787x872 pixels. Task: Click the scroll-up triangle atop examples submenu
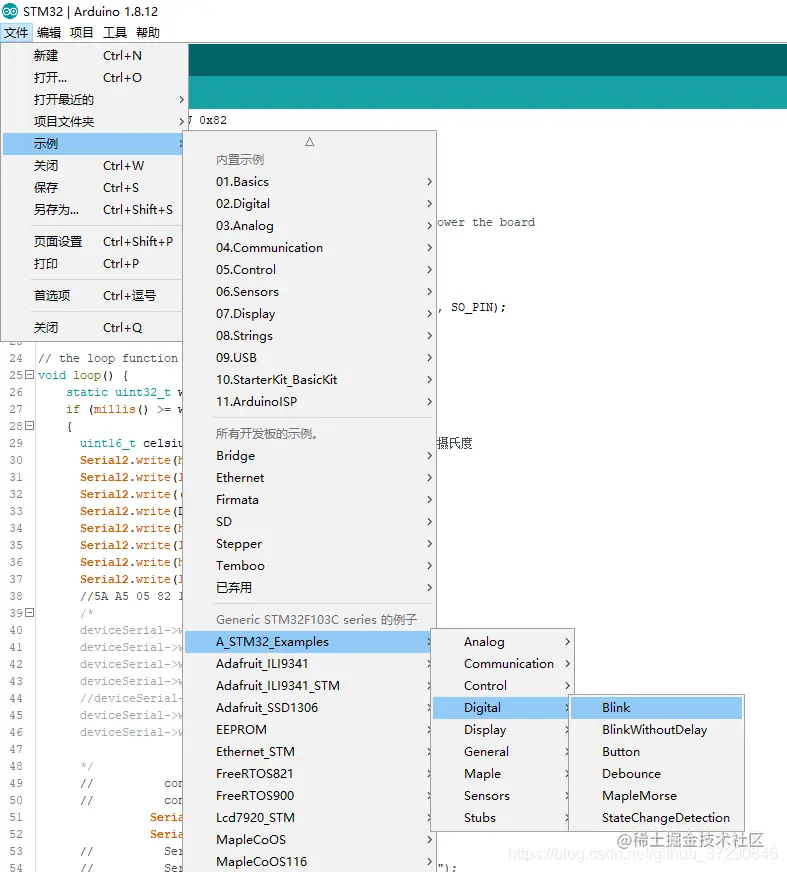tap(310, 142)
